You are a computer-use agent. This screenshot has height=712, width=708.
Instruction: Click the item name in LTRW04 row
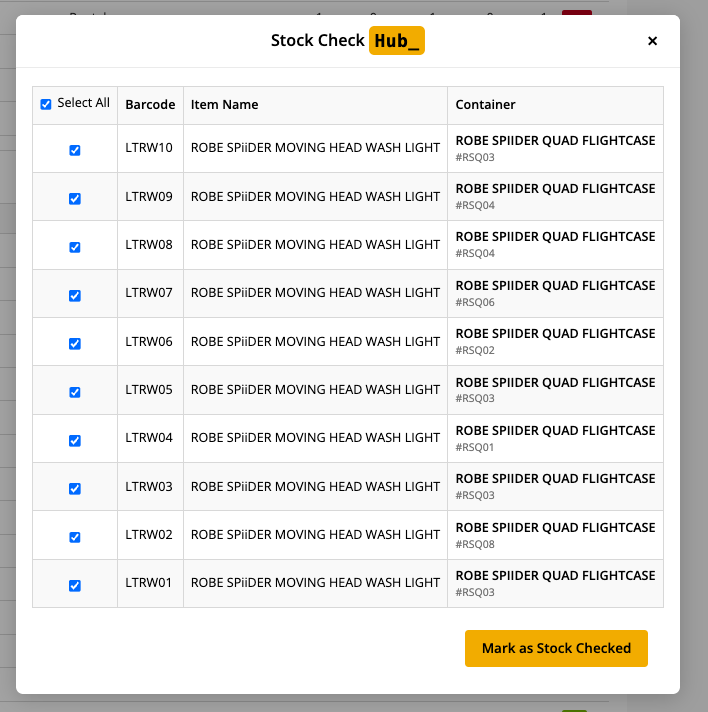click(x=315, y=437)
